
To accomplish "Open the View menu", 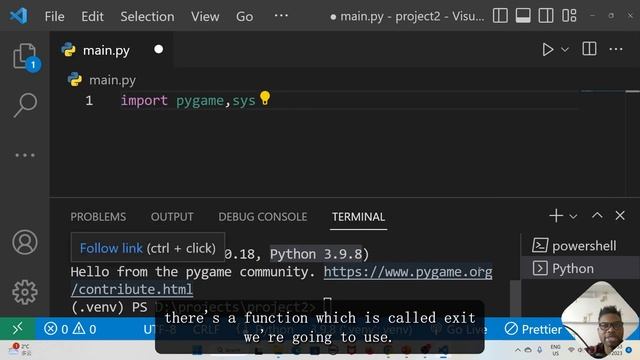I will pyautogui.click(x=205, y=16).
